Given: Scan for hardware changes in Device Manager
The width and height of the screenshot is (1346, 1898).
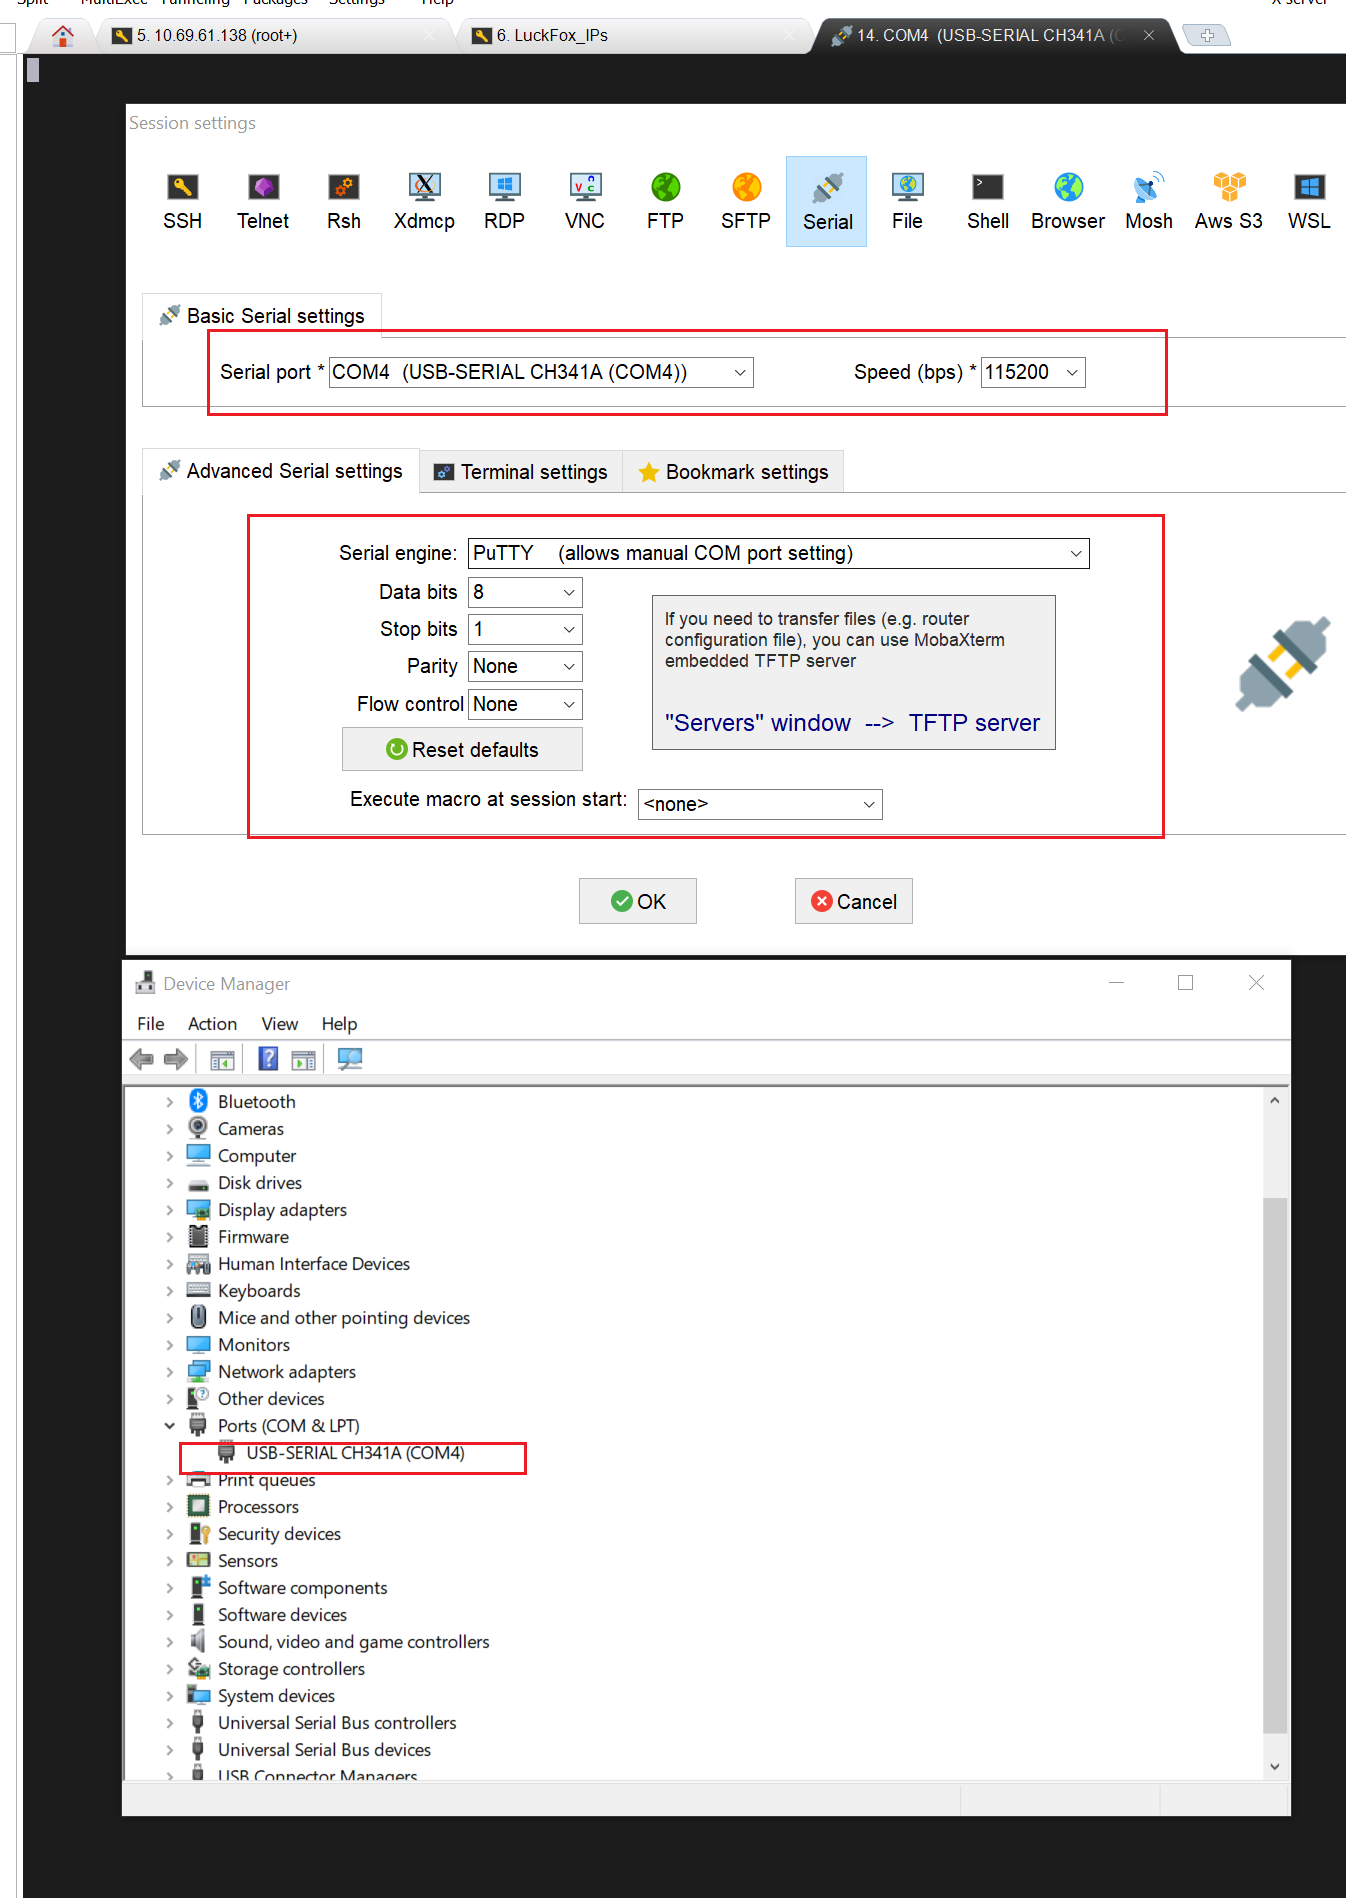Looking at the screenshot, I should [350, 1059].
